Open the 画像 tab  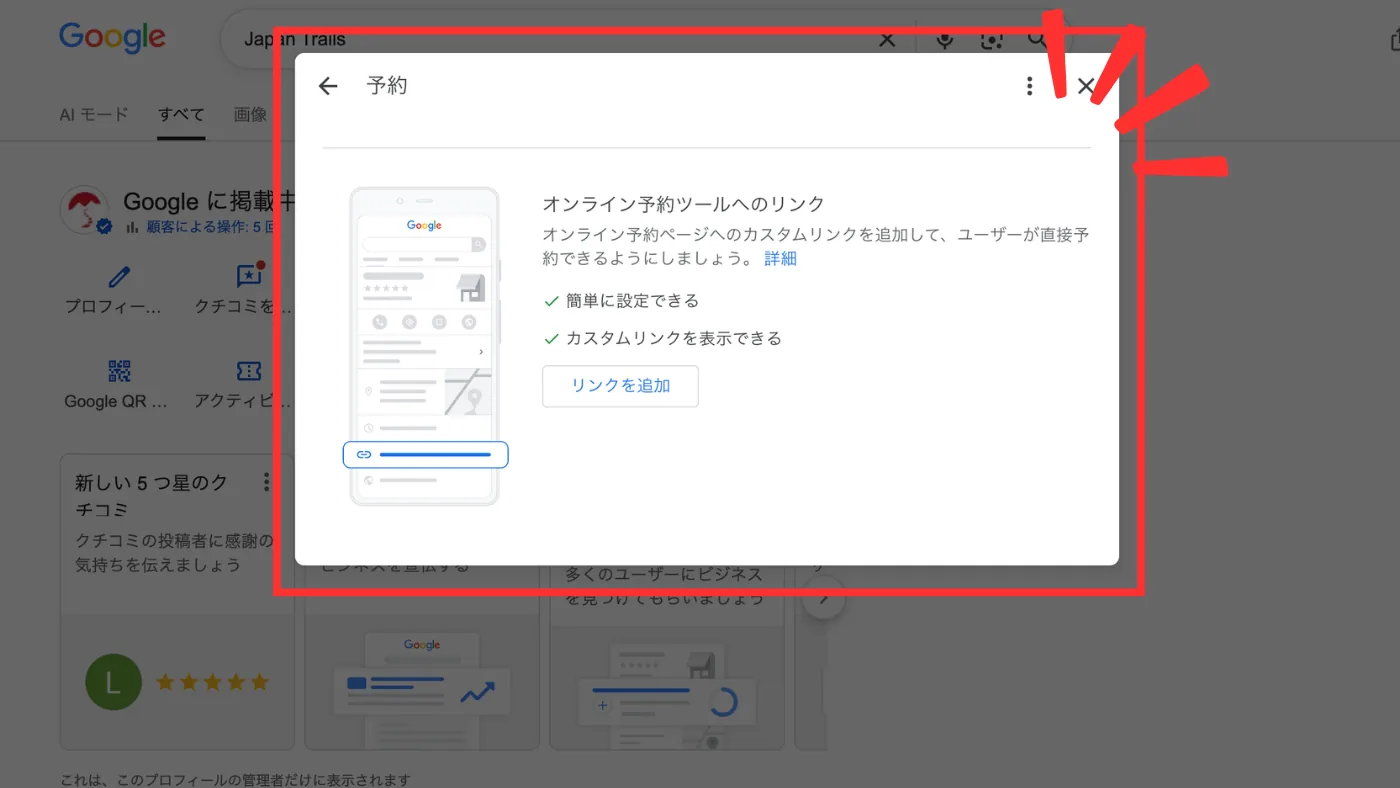point(250,114)
